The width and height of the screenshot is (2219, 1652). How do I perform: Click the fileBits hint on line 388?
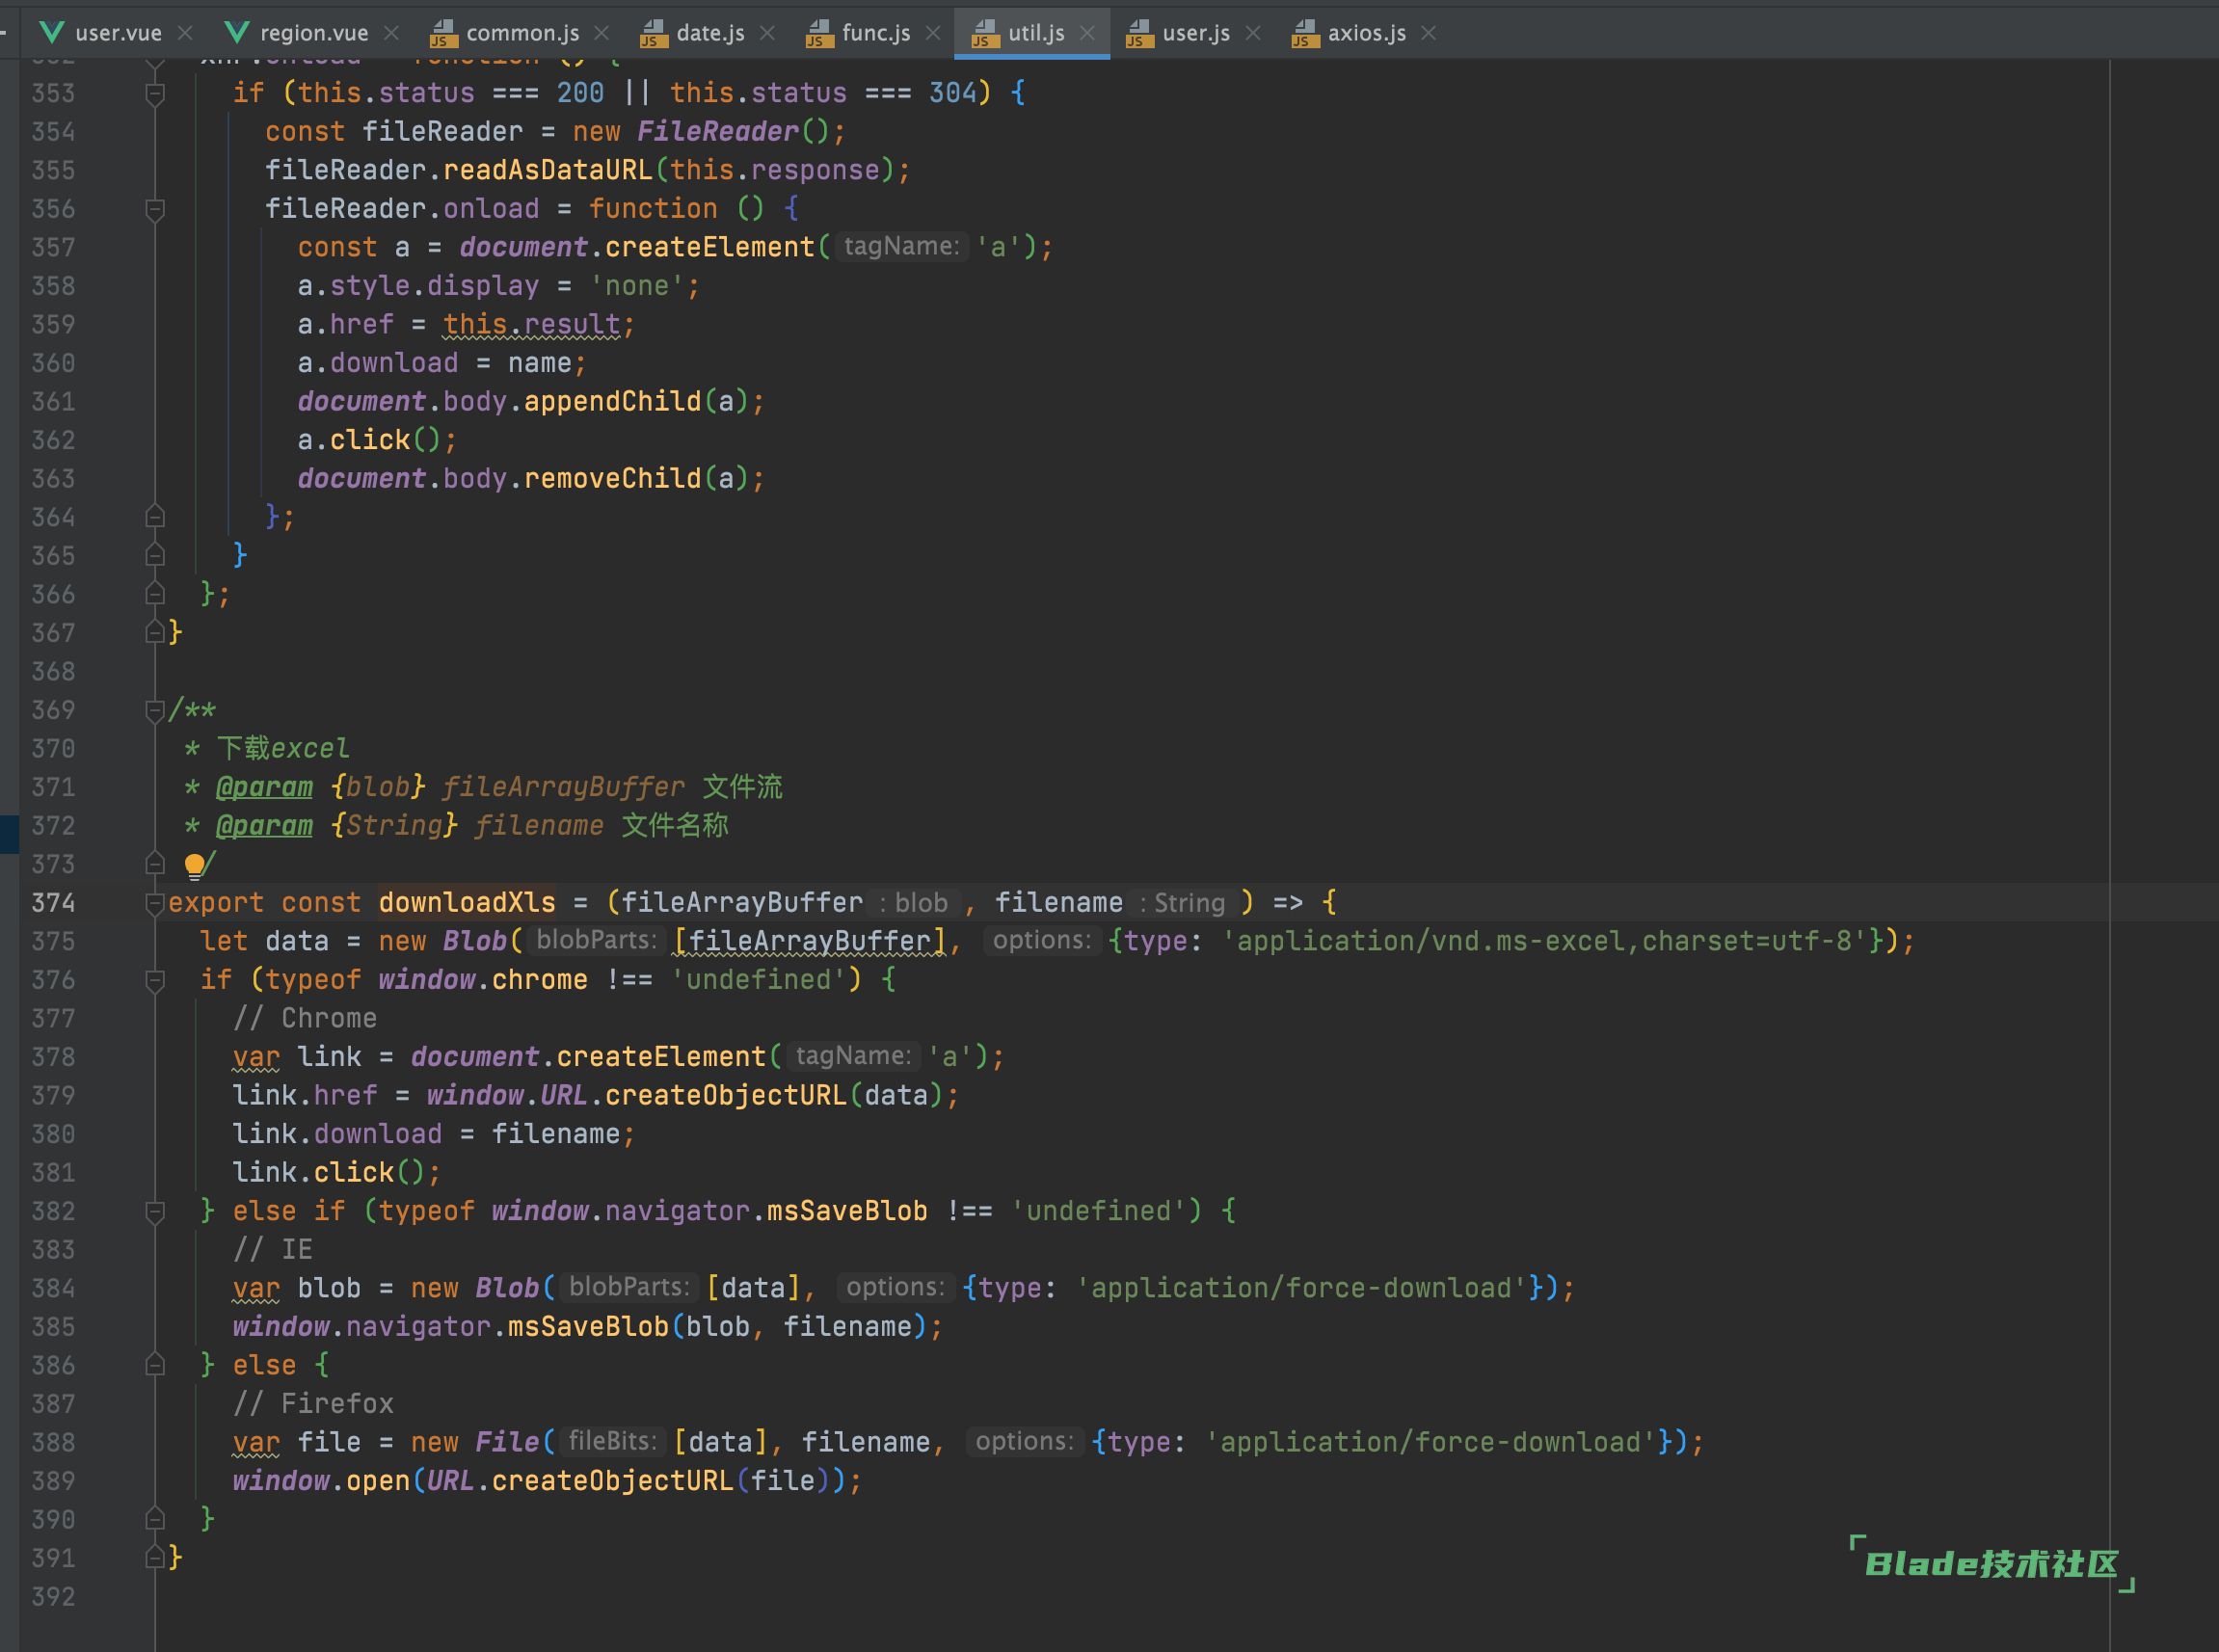tap(612, 1442)
